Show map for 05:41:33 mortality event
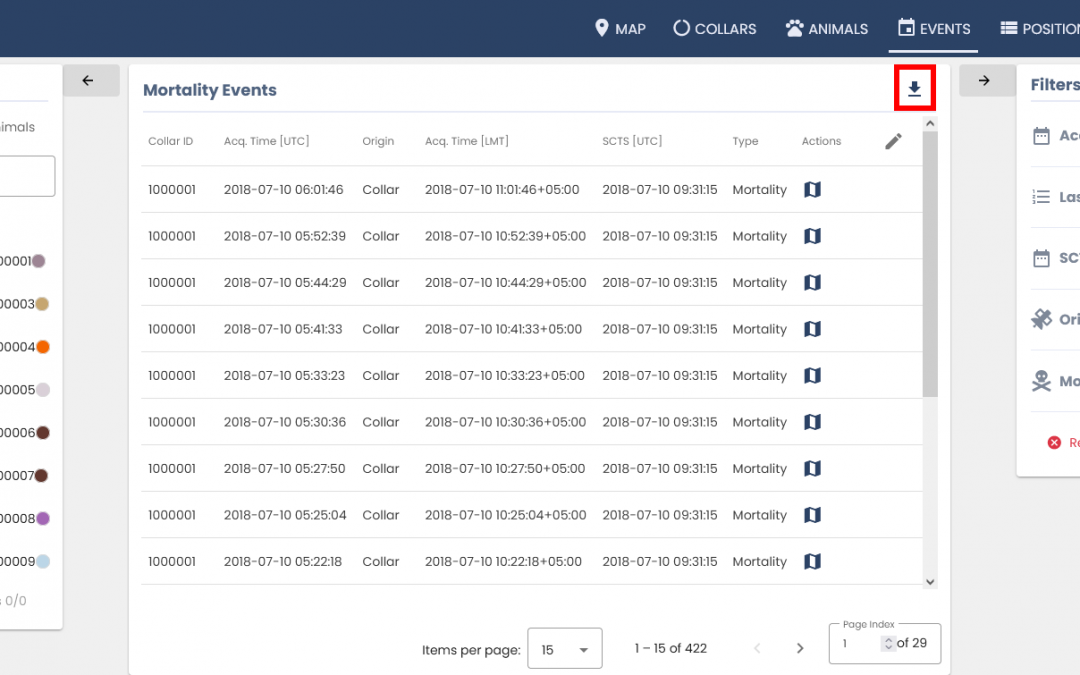This screenshot has height=675, width=1080. [812, 329]
